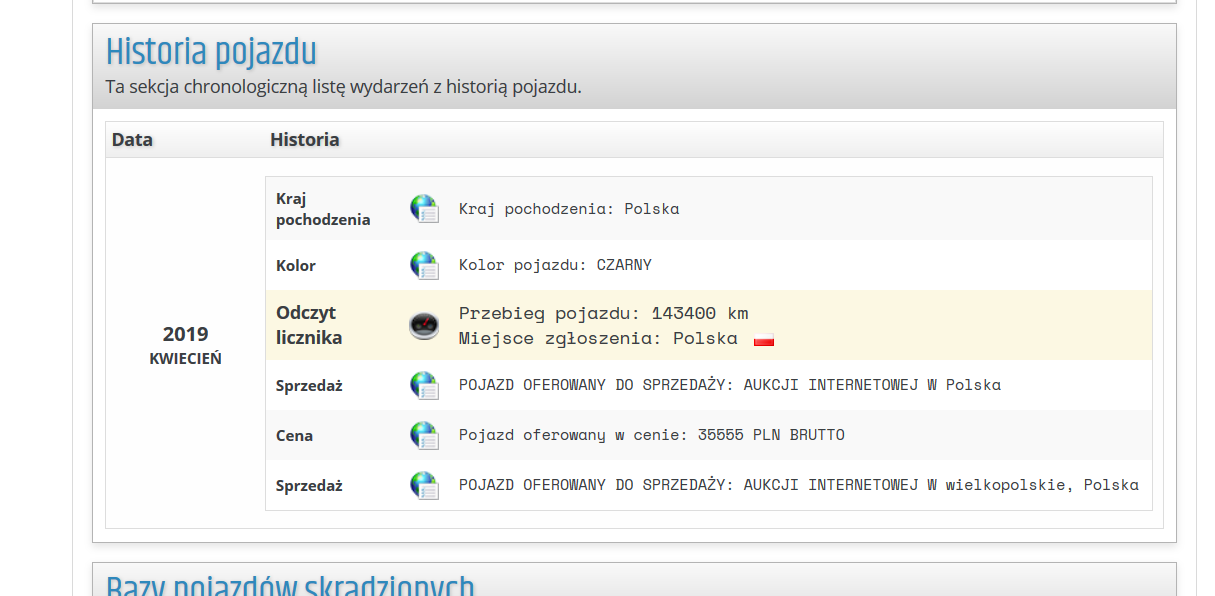This screenshot has height=596, width=1215.
Task: Click the section description under Historia pojazdu
Action: point(343,87)
